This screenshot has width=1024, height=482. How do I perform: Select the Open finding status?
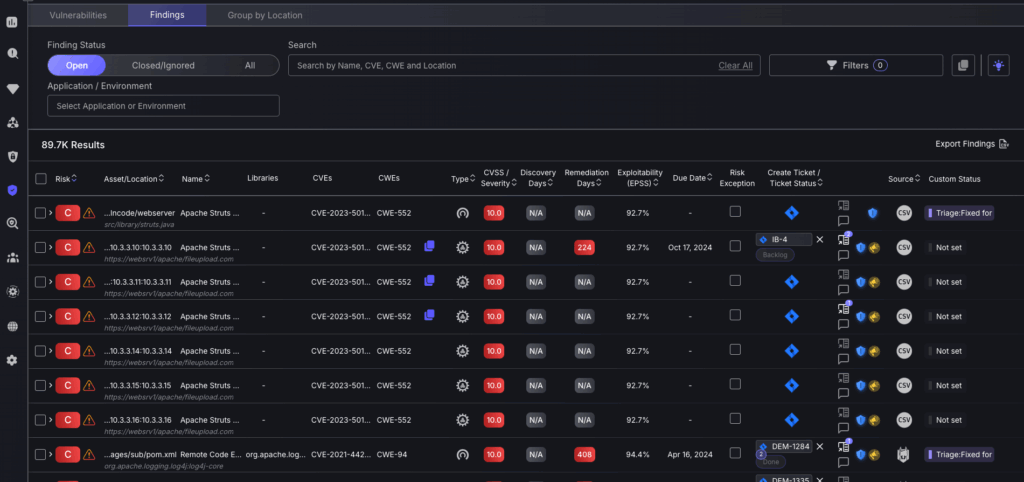[x=76, y=65]
